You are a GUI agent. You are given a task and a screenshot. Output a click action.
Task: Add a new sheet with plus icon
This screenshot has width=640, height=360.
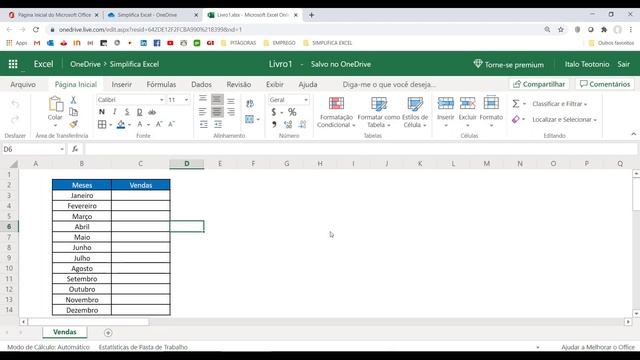[x=108, y=333]
